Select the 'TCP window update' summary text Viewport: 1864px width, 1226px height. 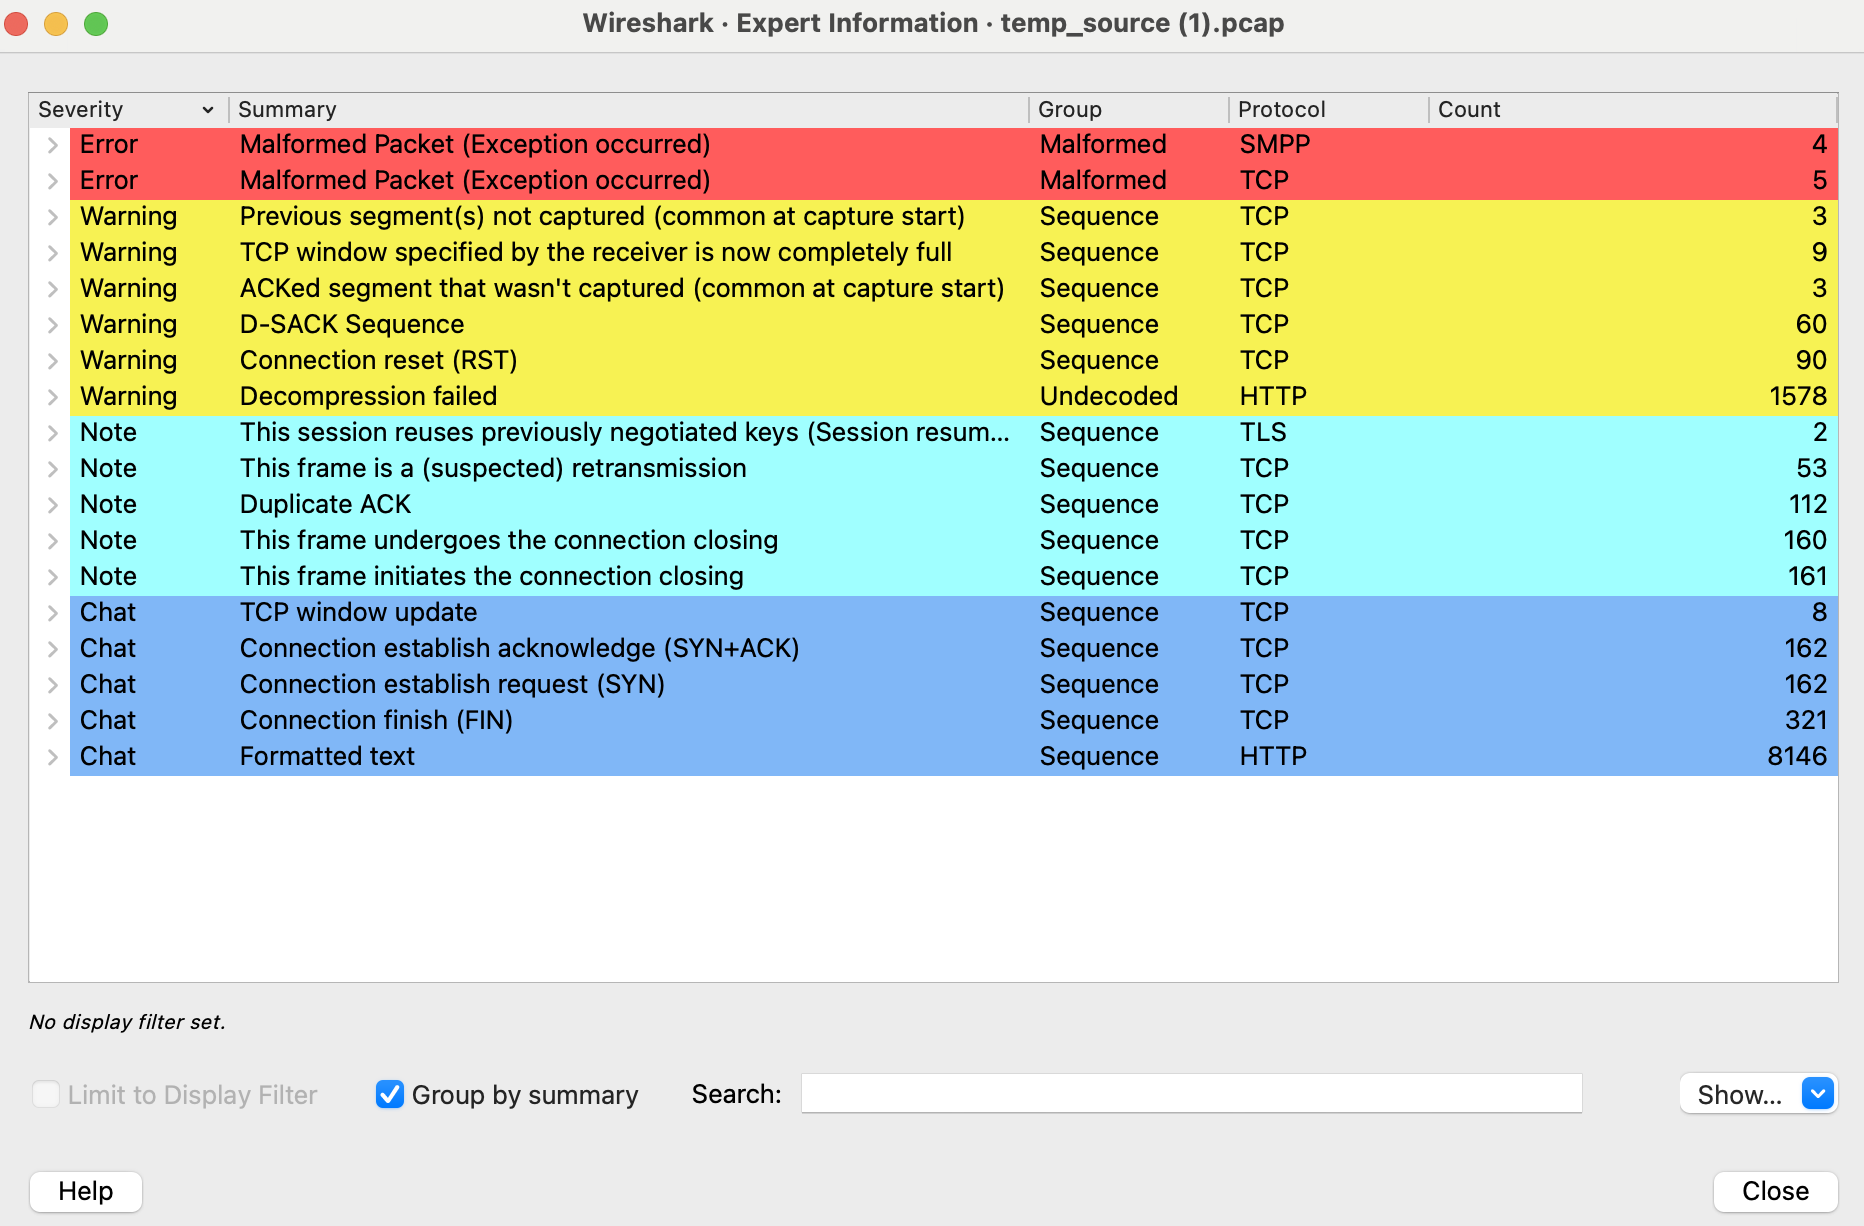pyautogui.click(x=358, y=613)
